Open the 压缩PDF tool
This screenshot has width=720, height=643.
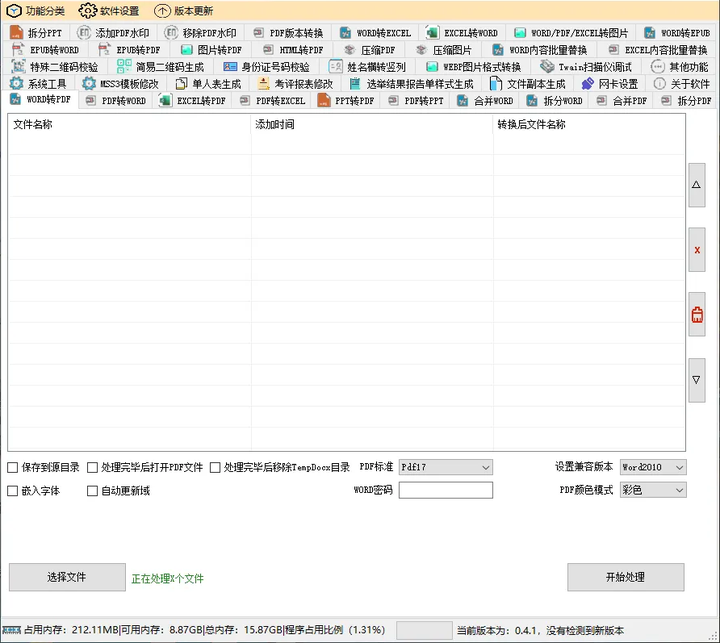coord(370,50)
